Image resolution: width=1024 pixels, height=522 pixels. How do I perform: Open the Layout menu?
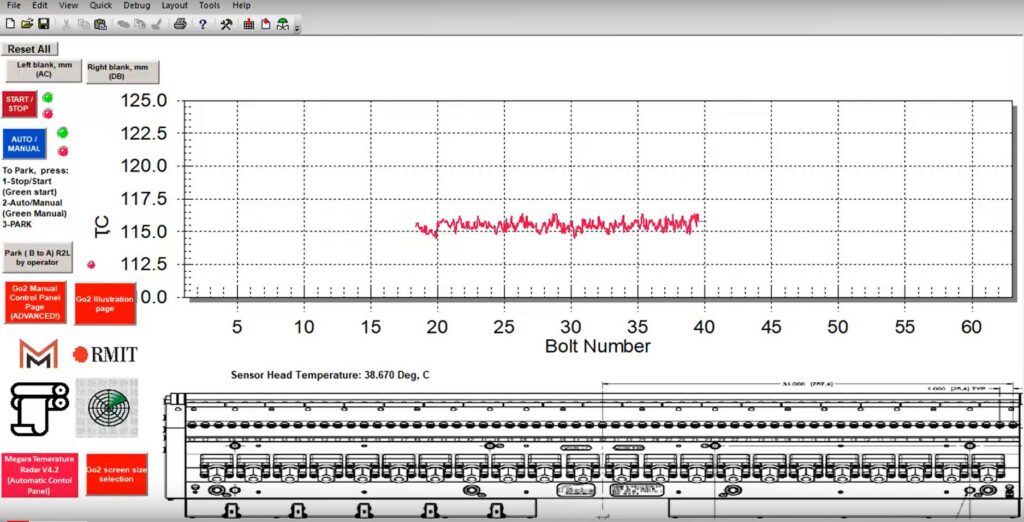point(174,5)
